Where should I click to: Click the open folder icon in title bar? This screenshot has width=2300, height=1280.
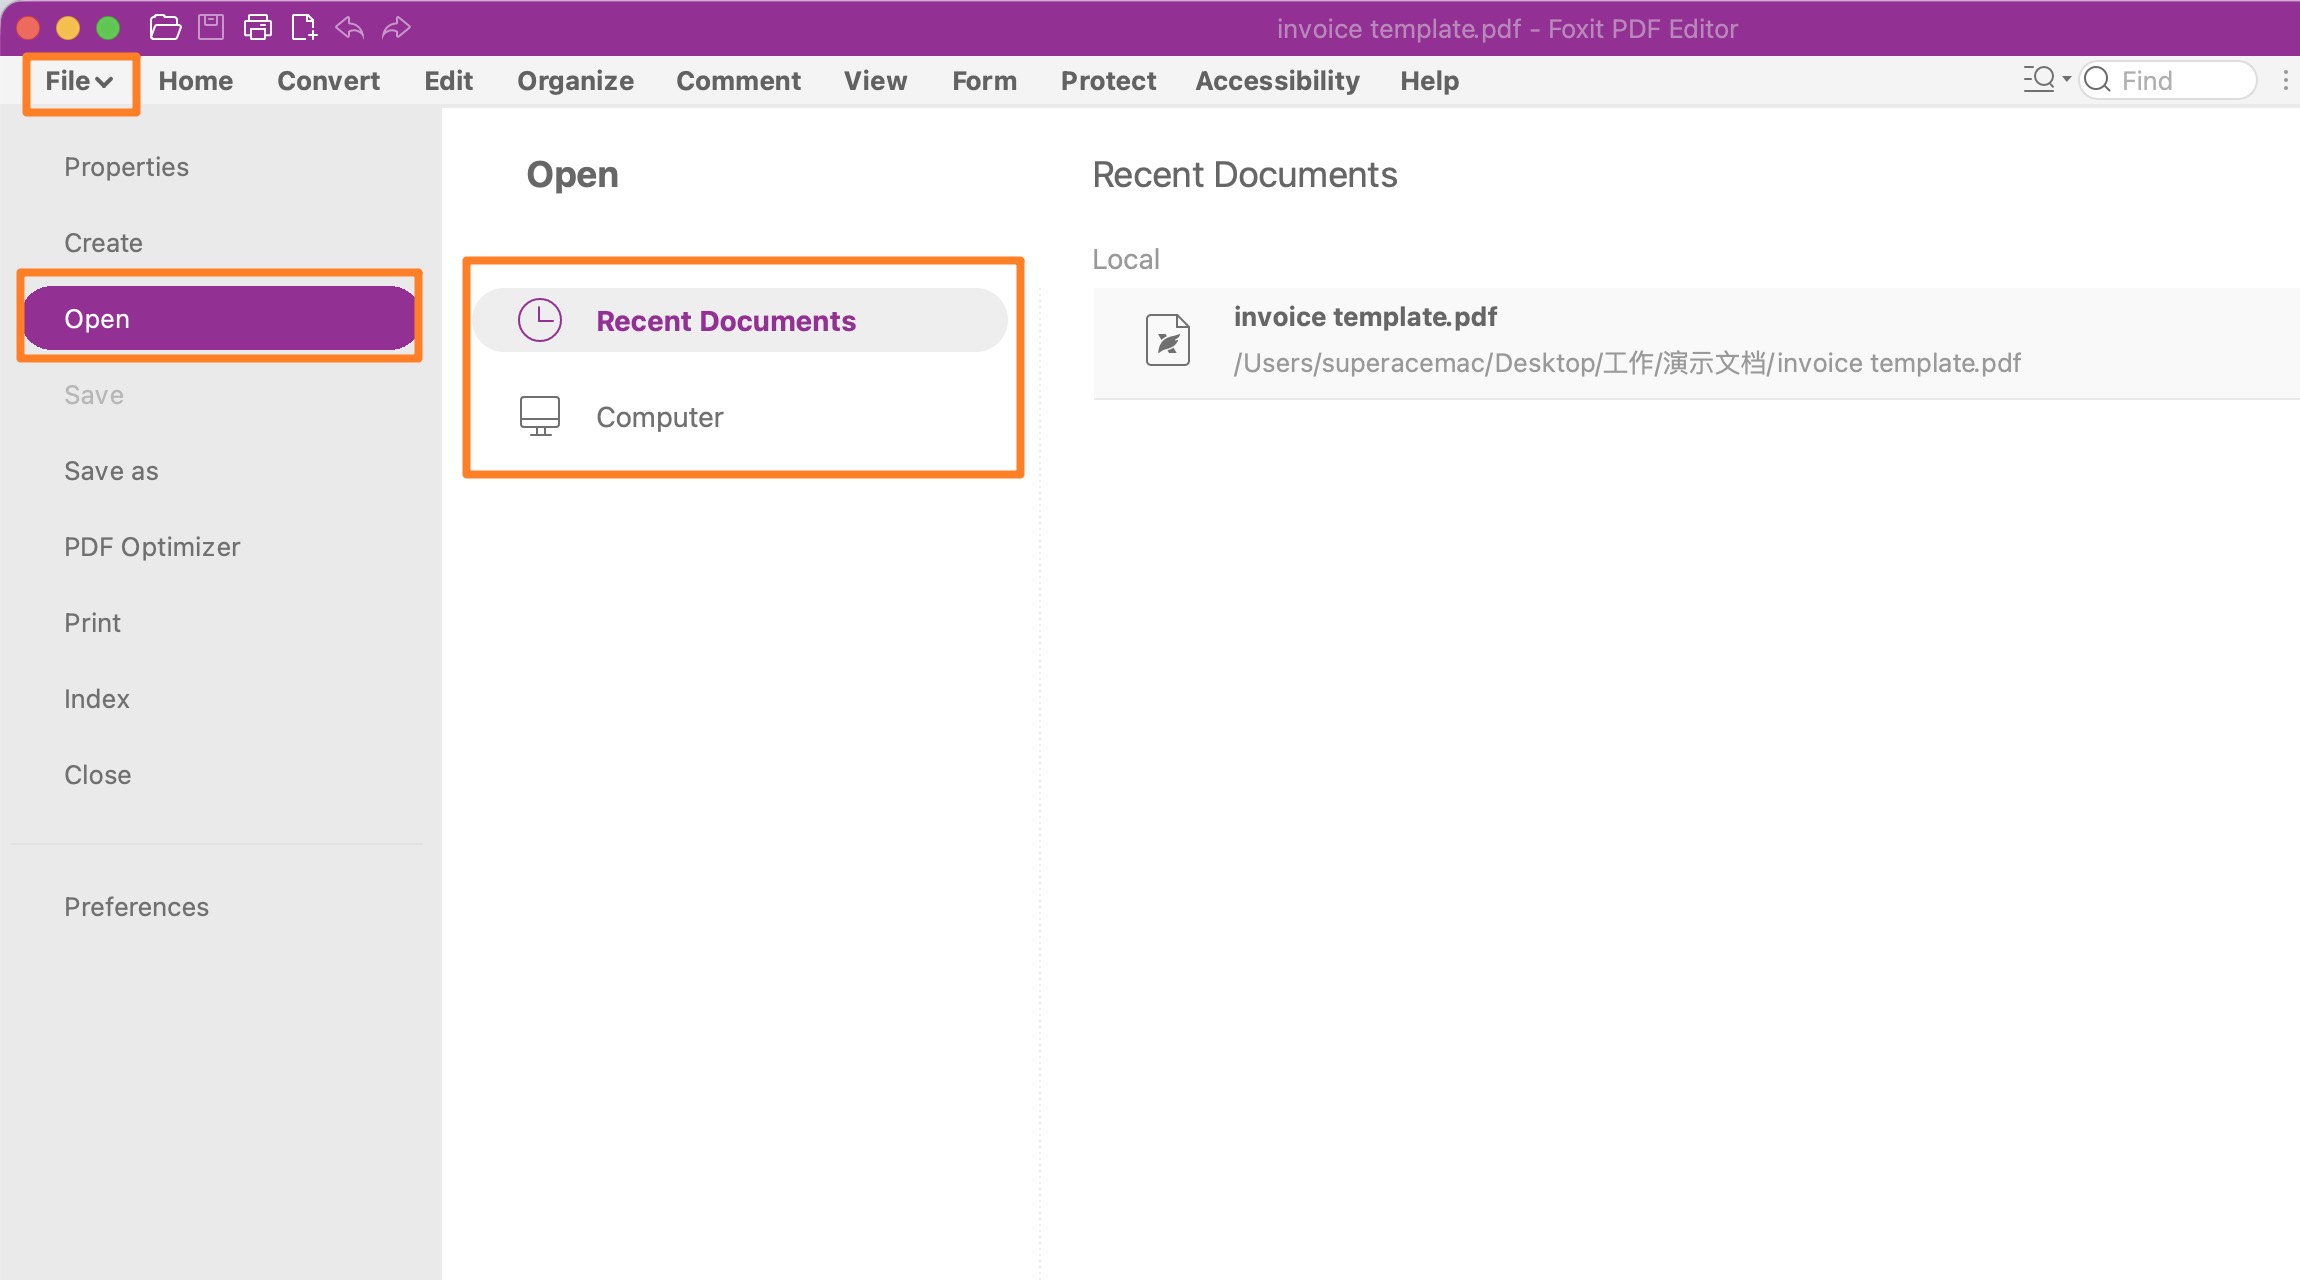coord(165,28)
